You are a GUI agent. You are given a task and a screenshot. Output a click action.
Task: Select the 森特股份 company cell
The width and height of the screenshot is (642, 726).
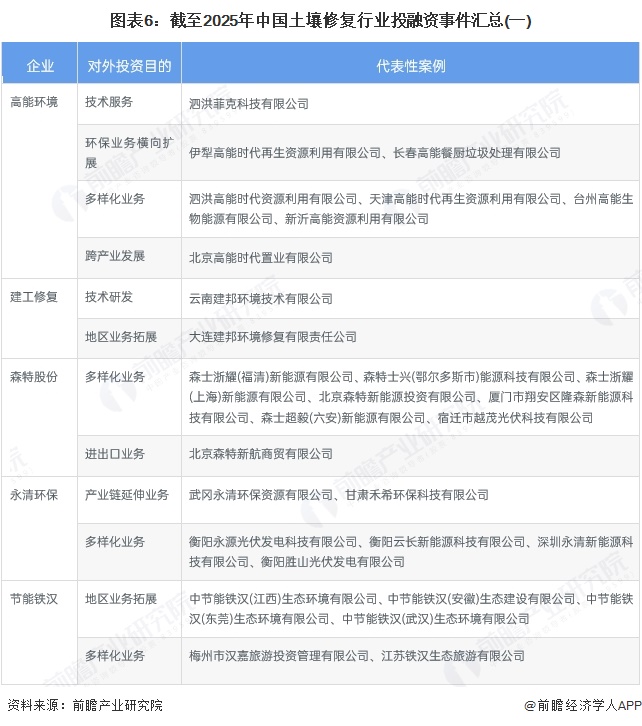pyautogui.click(x=39, y=418)
